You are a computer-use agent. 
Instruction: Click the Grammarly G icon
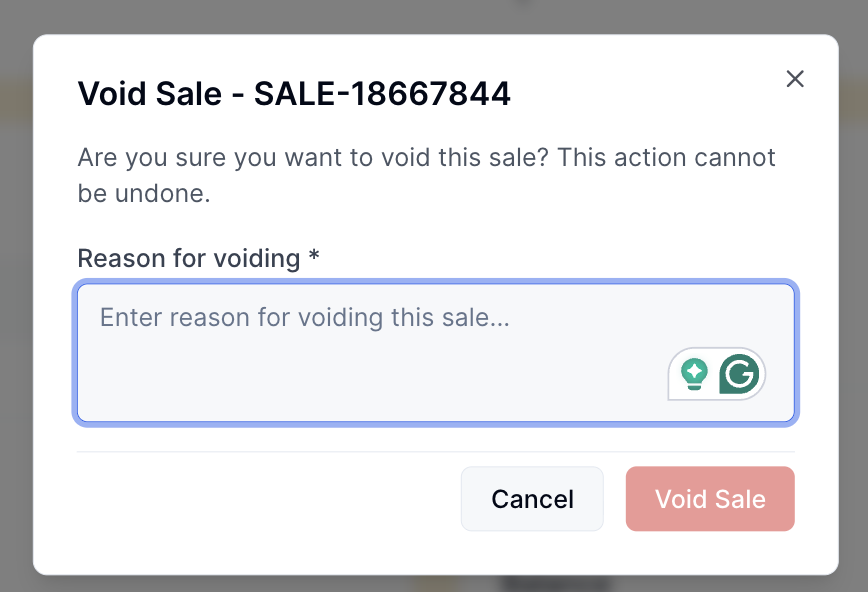(x=739, y=374)
